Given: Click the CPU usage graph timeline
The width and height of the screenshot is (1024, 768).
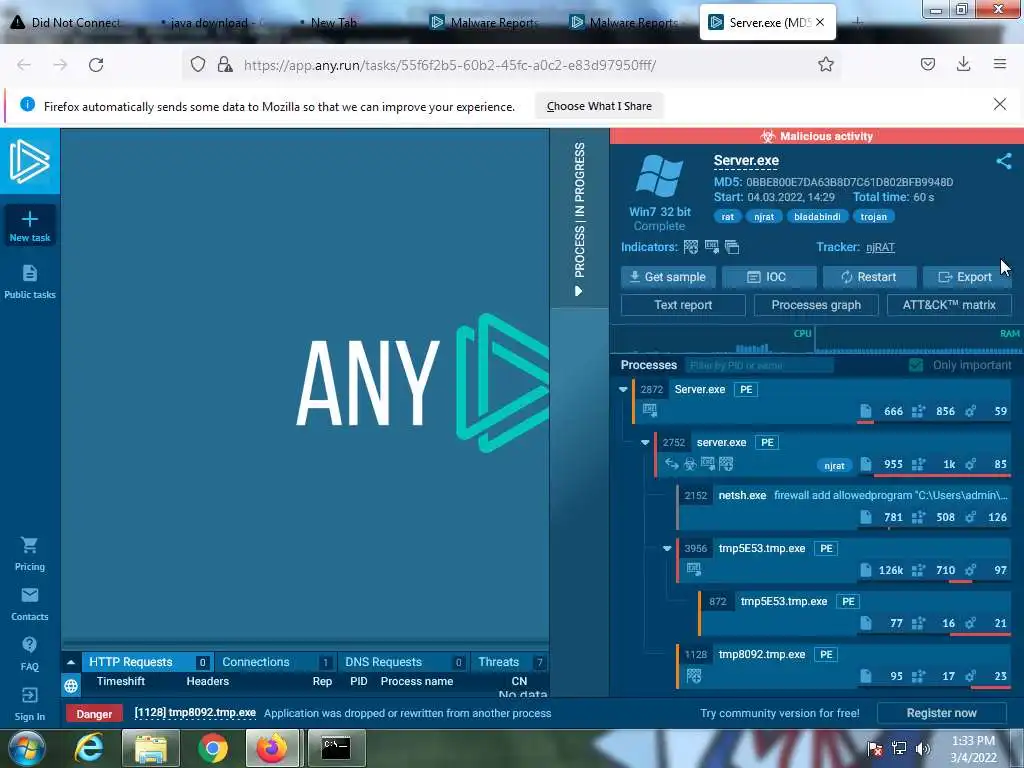Looking at the screenshot, I should 713,340.
